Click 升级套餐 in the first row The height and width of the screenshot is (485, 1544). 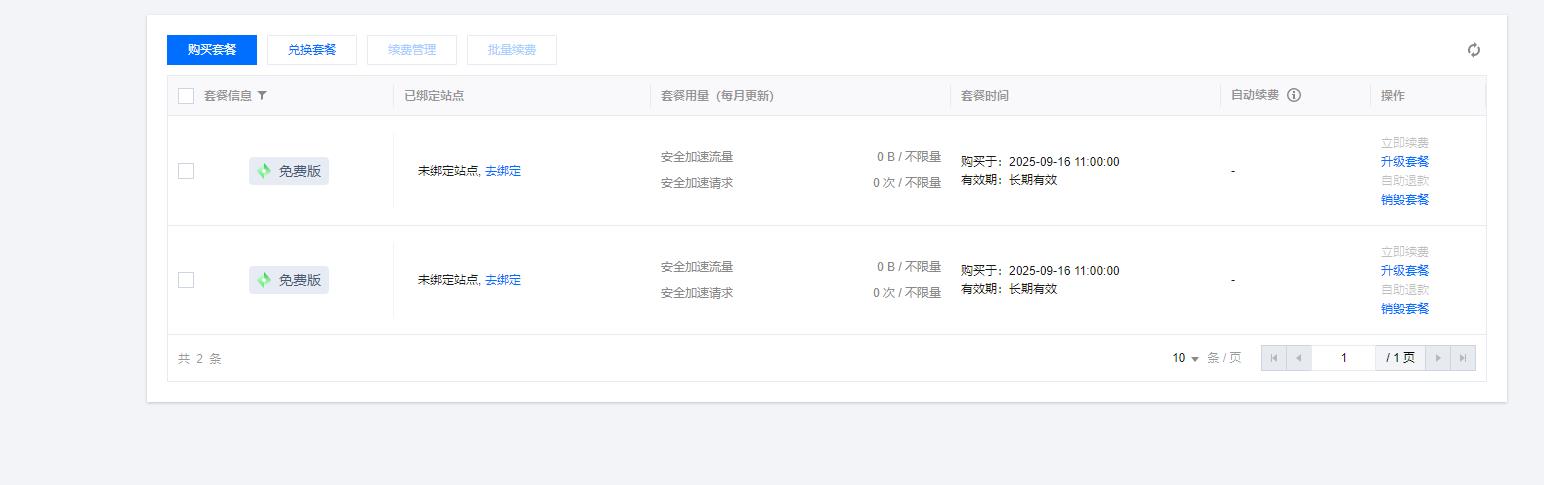[x=1405, y=162]
